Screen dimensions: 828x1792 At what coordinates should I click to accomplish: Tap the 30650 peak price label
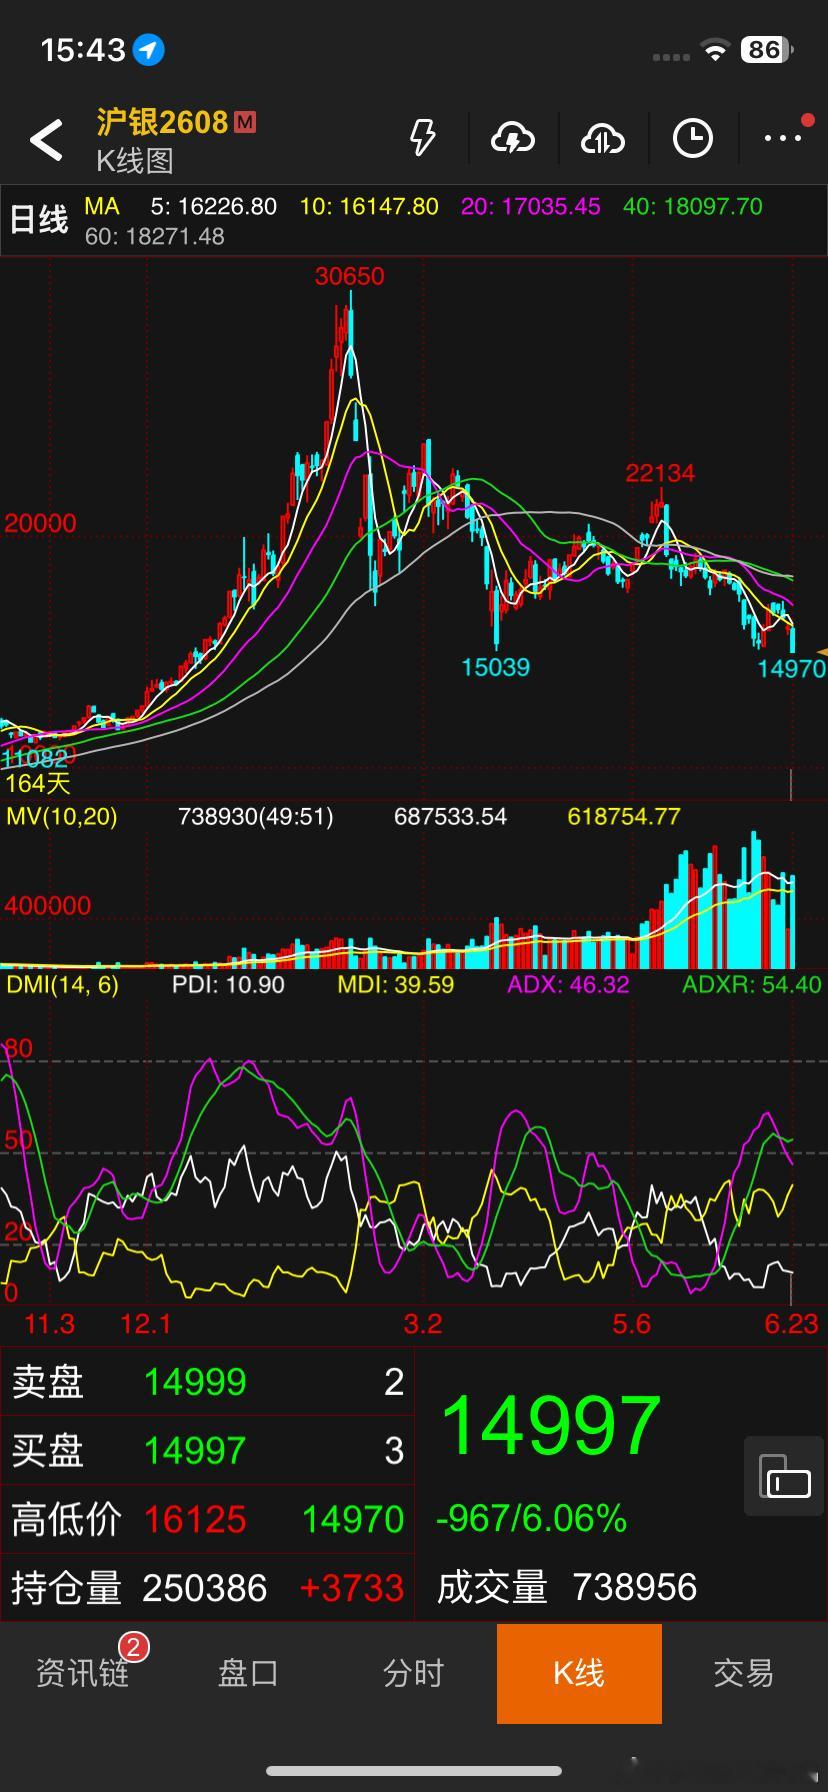coord(349,276)
